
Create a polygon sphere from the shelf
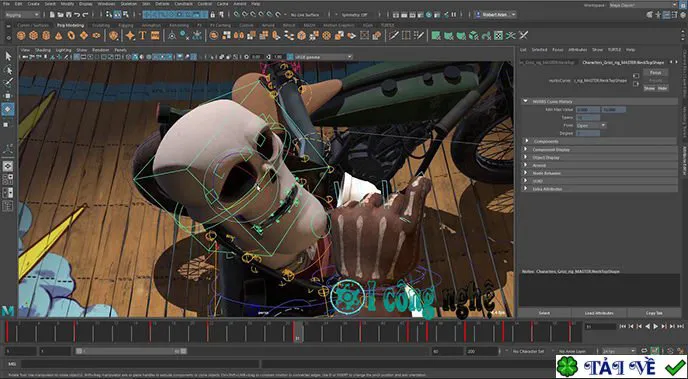(x=21, y=36)
